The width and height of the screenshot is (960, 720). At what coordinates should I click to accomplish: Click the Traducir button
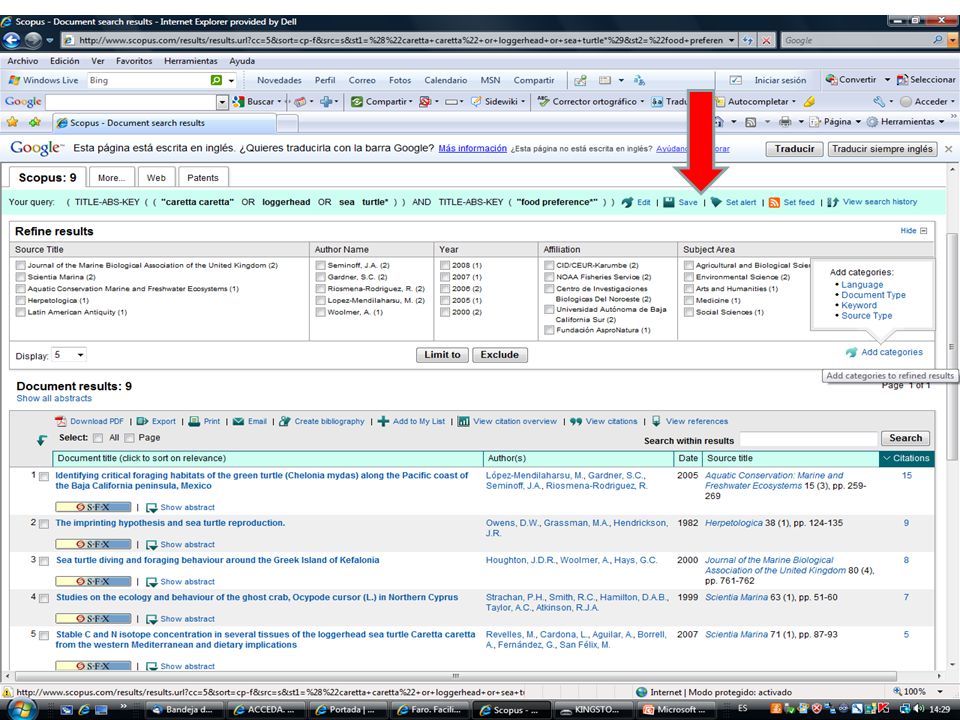tap(795, 149)
